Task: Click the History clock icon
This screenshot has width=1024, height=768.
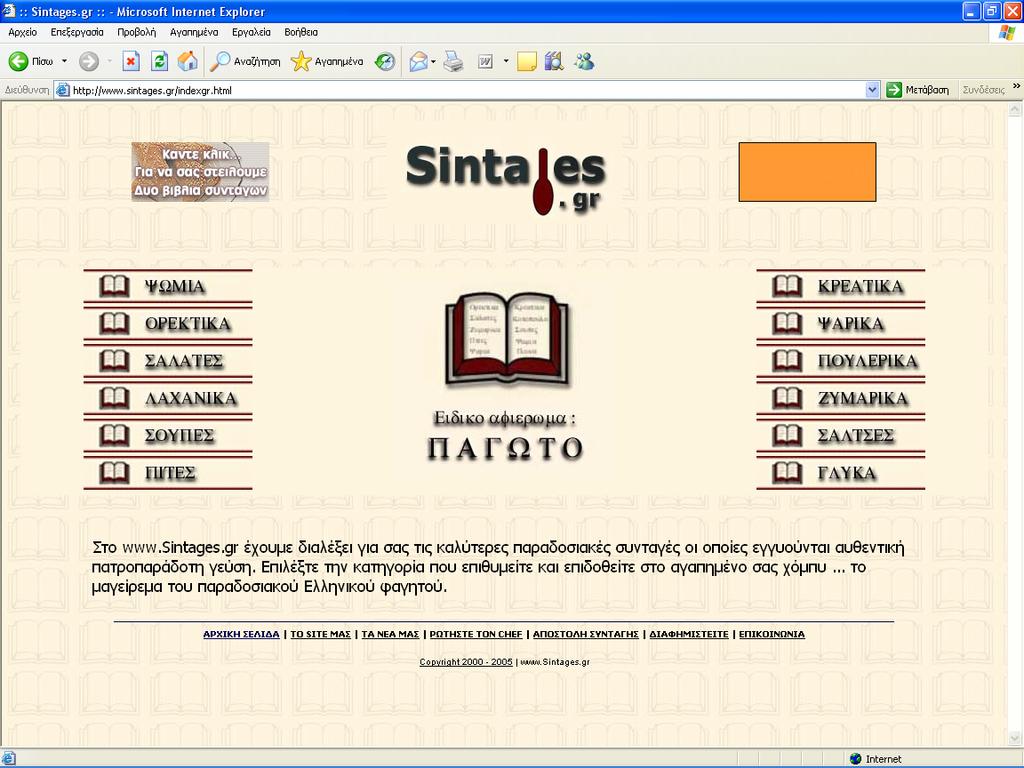Action: click(385, 61)
